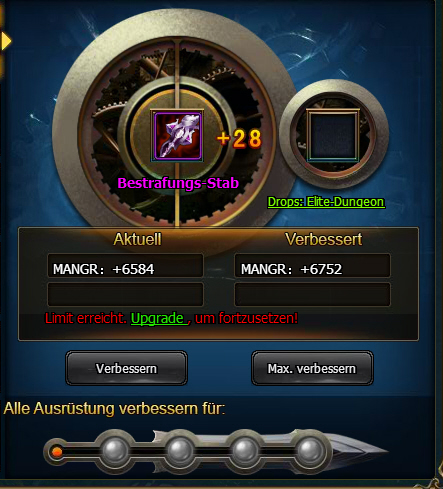The height and width of the screenshot is (489, 443).
Task: Follow the green Upgrade link
Action: coord(159,318)
